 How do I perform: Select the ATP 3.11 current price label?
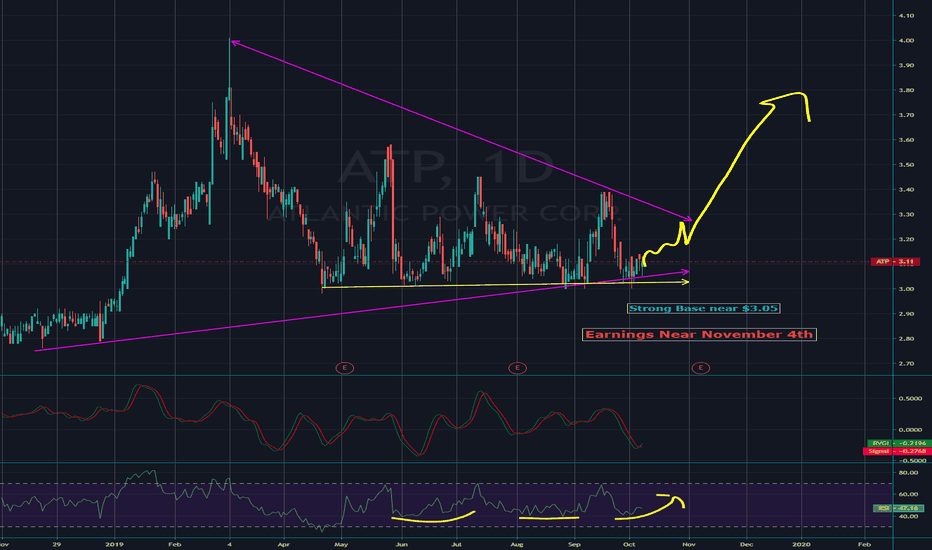coord(895,262)
